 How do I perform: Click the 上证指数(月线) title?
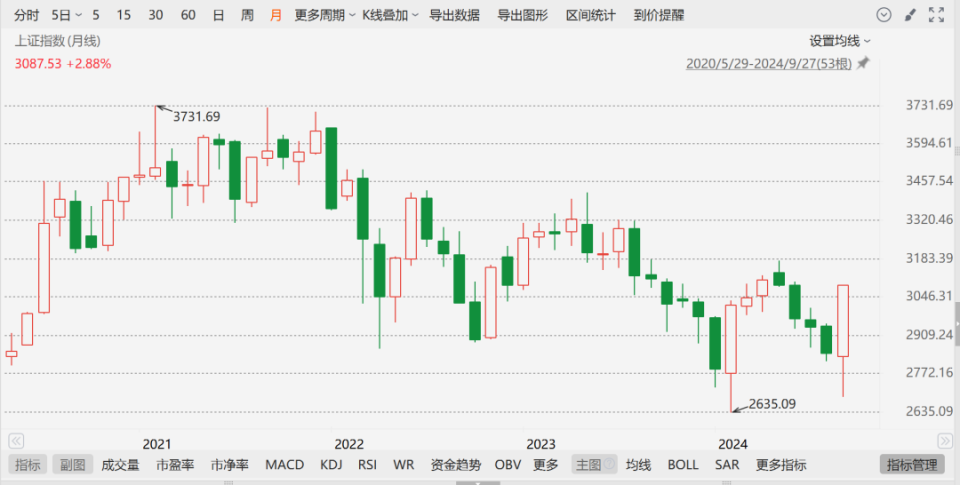click(58, 41)
